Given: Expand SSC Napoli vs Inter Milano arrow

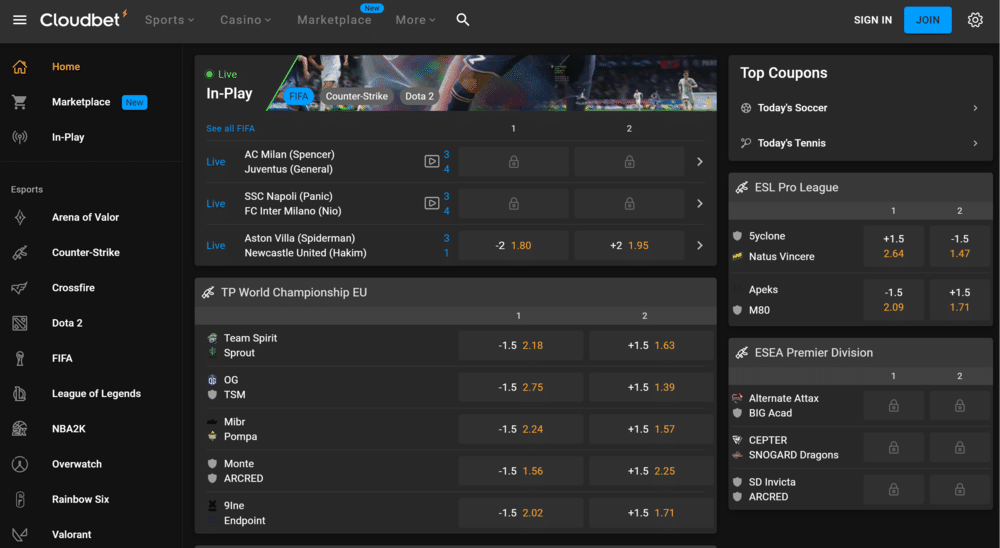Looking at the screenshot, I should point(700,204).
